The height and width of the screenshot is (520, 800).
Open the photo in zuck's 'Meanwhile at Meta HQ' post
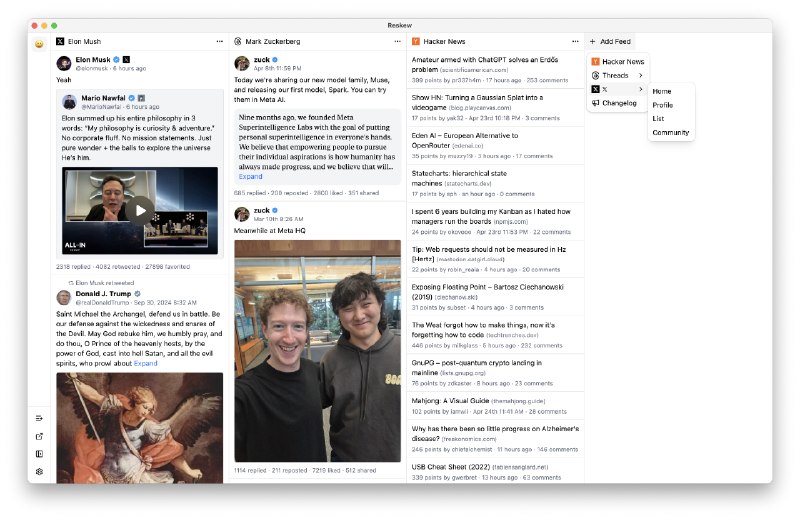point(317,351)
